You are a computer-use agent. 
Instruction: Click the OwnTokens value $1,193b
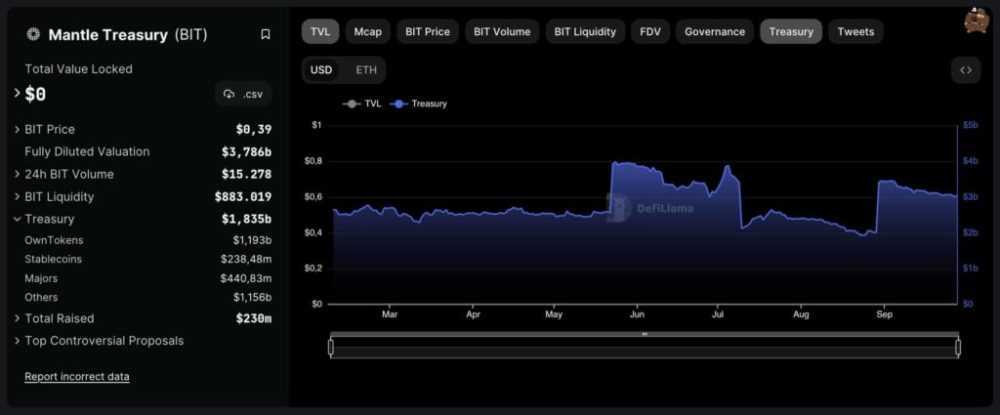[252, 240]
